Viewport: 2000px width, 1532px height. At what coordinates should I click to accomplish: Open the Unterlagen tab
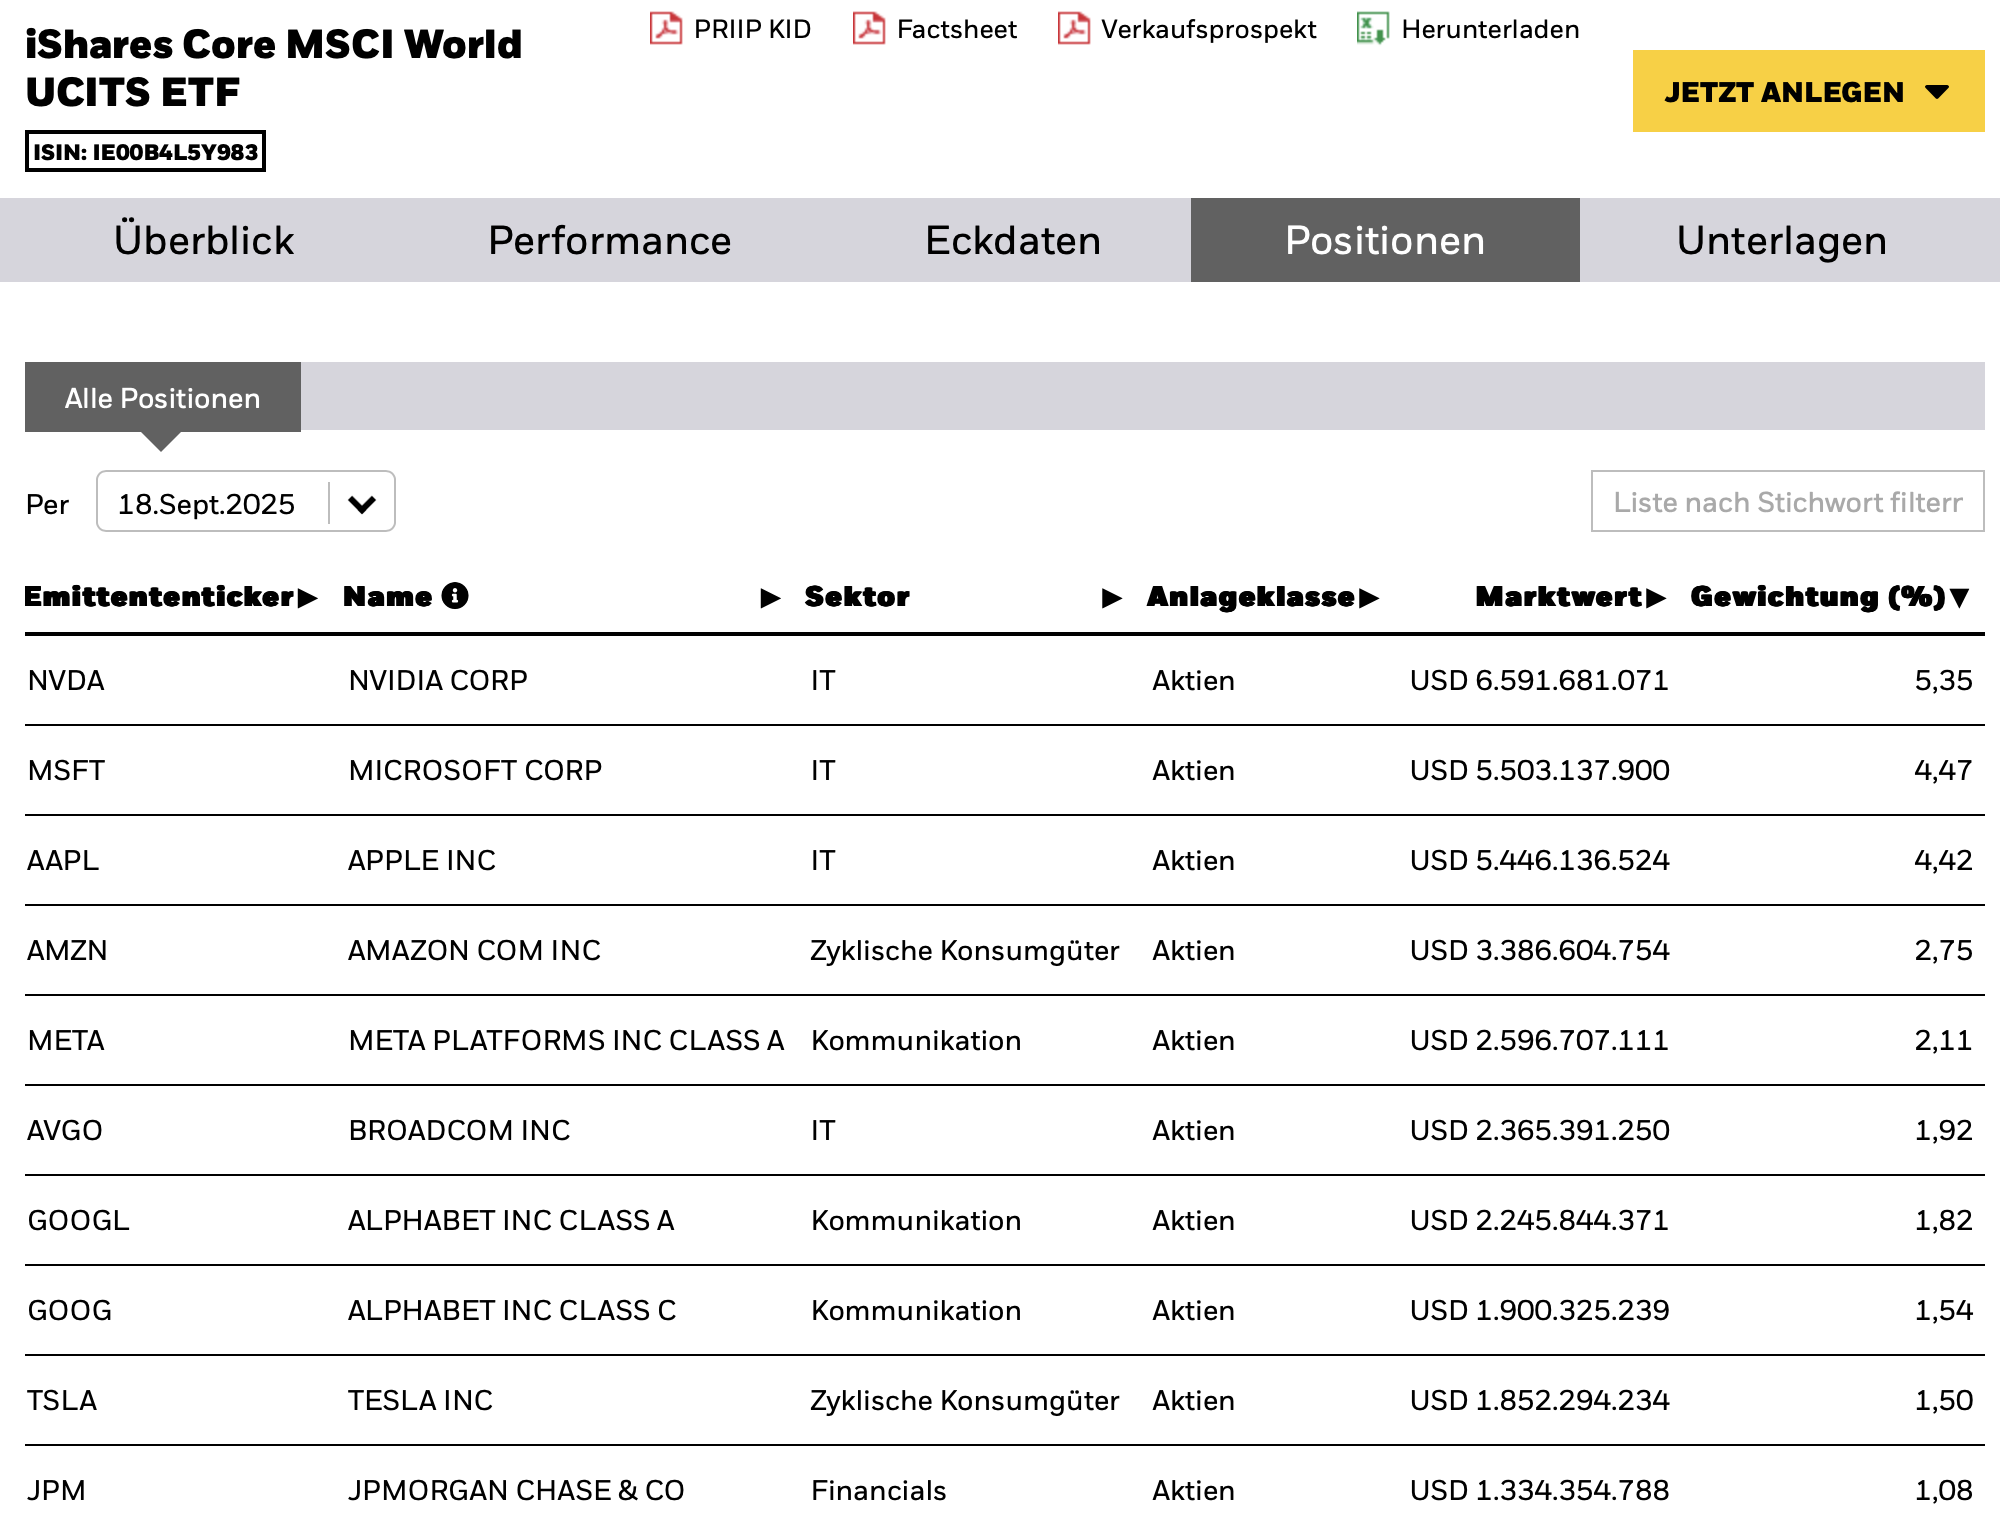(x=1781, y=241)
